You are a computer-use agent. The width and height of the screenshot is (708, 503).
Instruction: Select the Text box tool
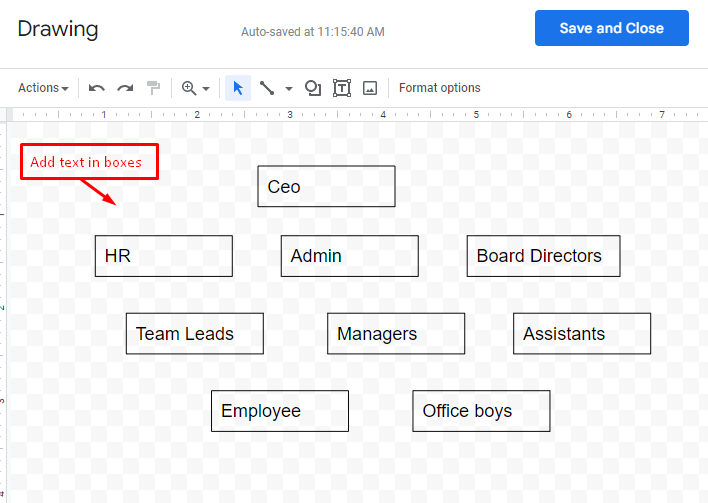point(342,88)
